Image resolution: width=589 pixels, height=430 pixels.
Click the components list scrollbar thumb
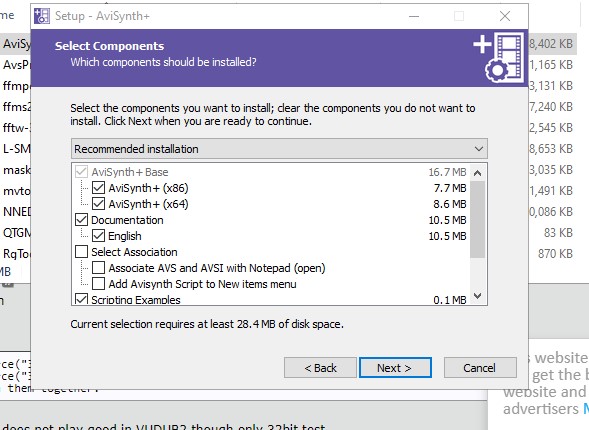(477, 219)
